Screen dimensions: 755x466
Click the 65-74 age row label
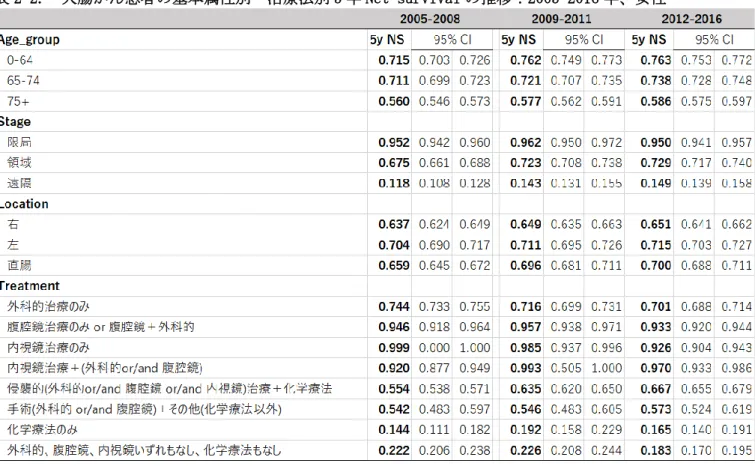[x=23, y=80]
